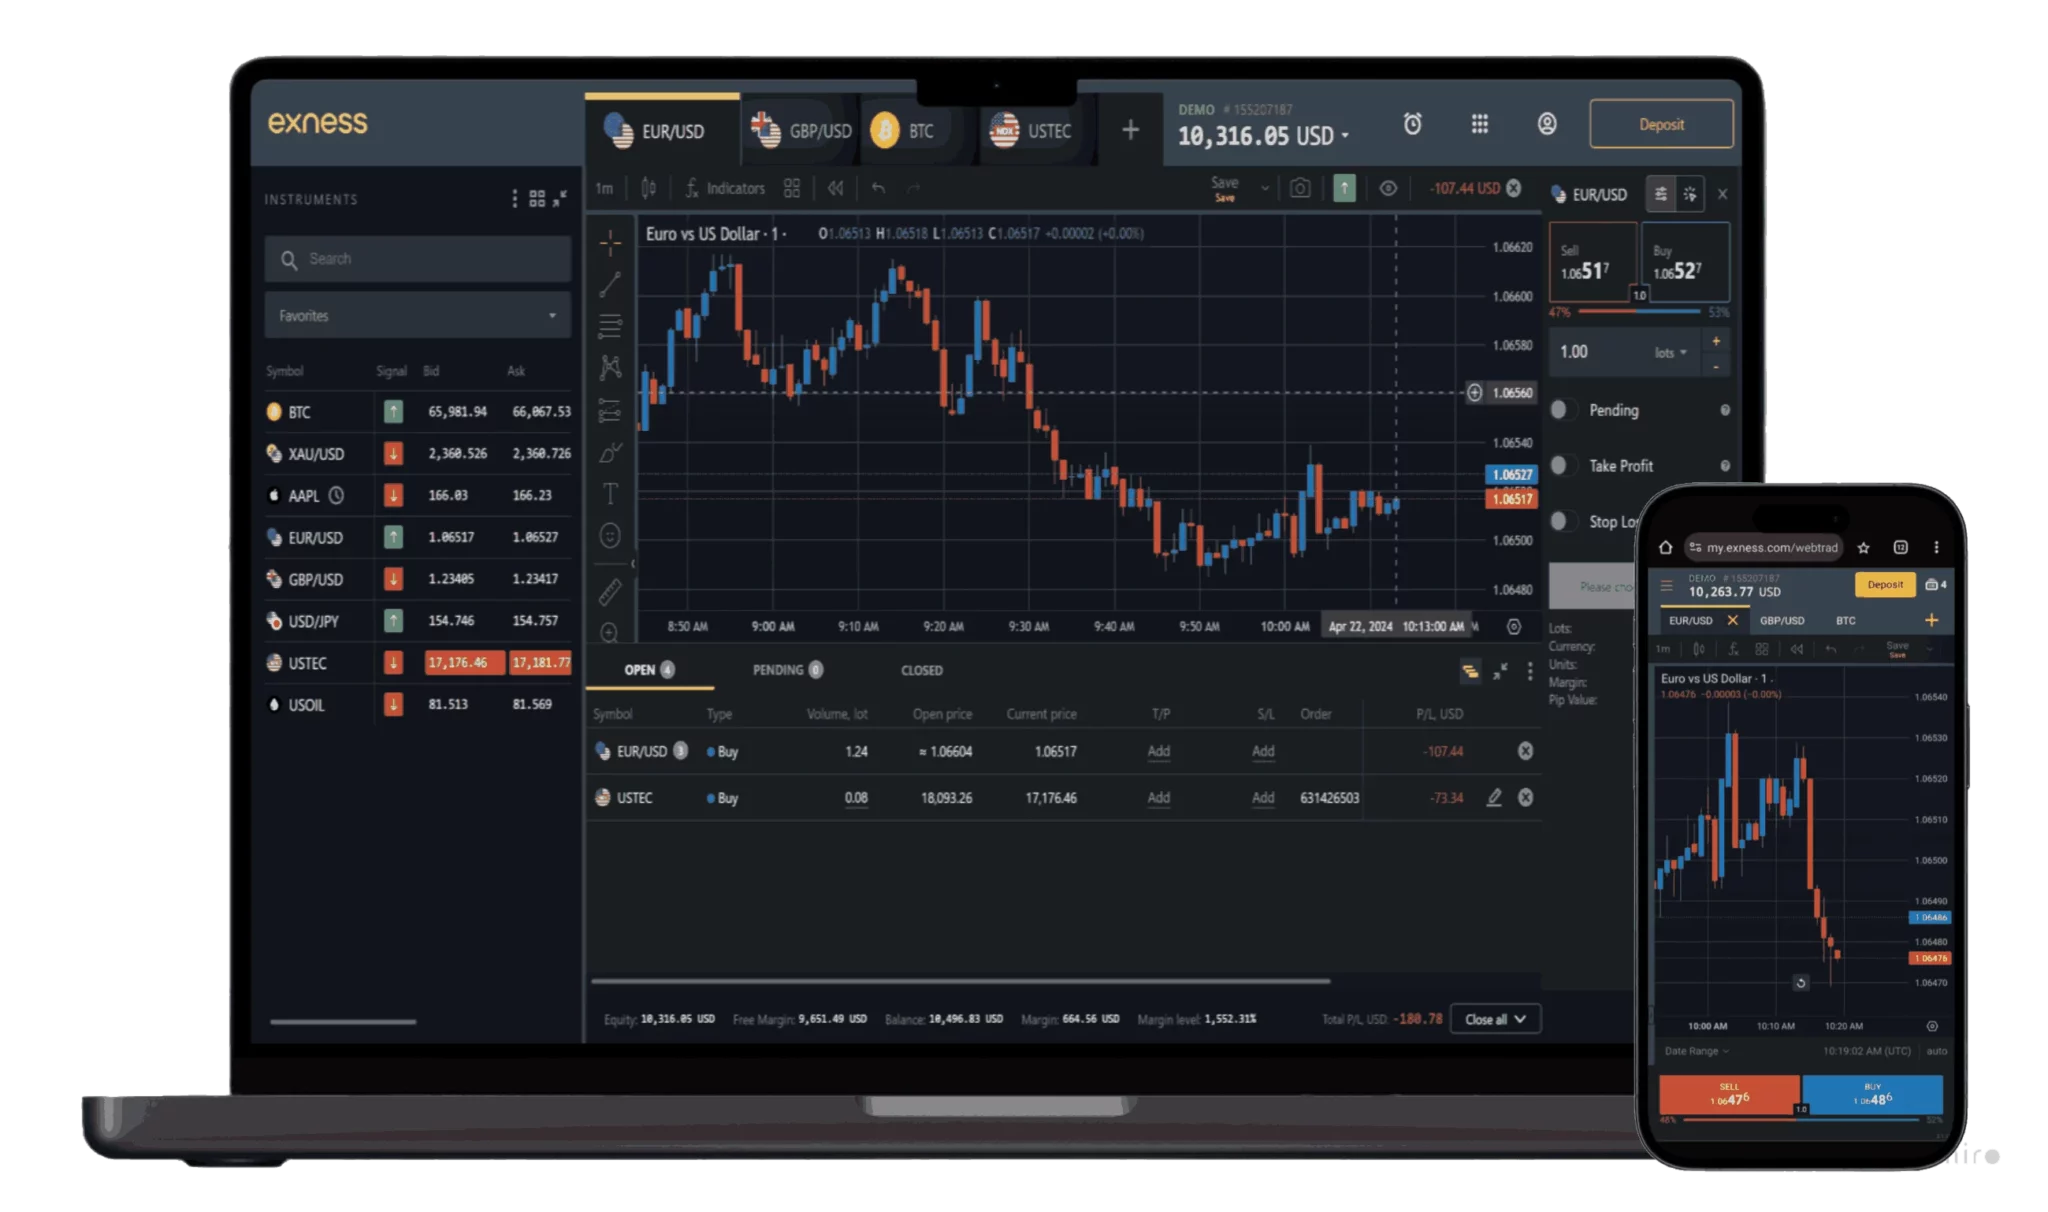This screenshot has height=1212, width=2048.
Task: Click the laptop Deposit button
Action: [1661, 124]
